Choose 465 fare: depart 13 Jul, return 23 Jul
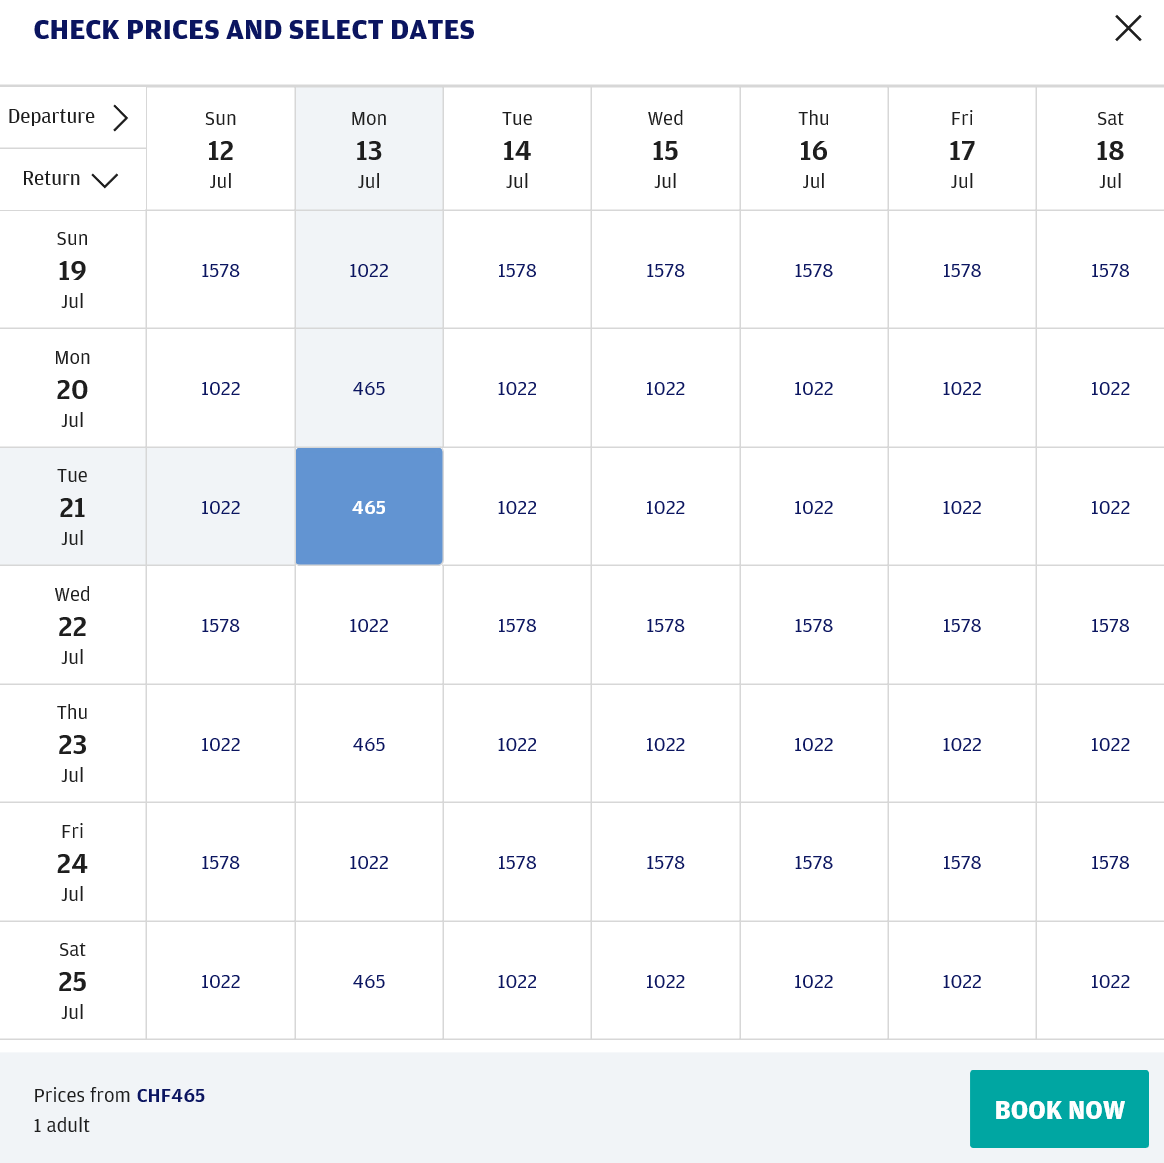Screen dimensions: 1164x1163 pos(369,744)
